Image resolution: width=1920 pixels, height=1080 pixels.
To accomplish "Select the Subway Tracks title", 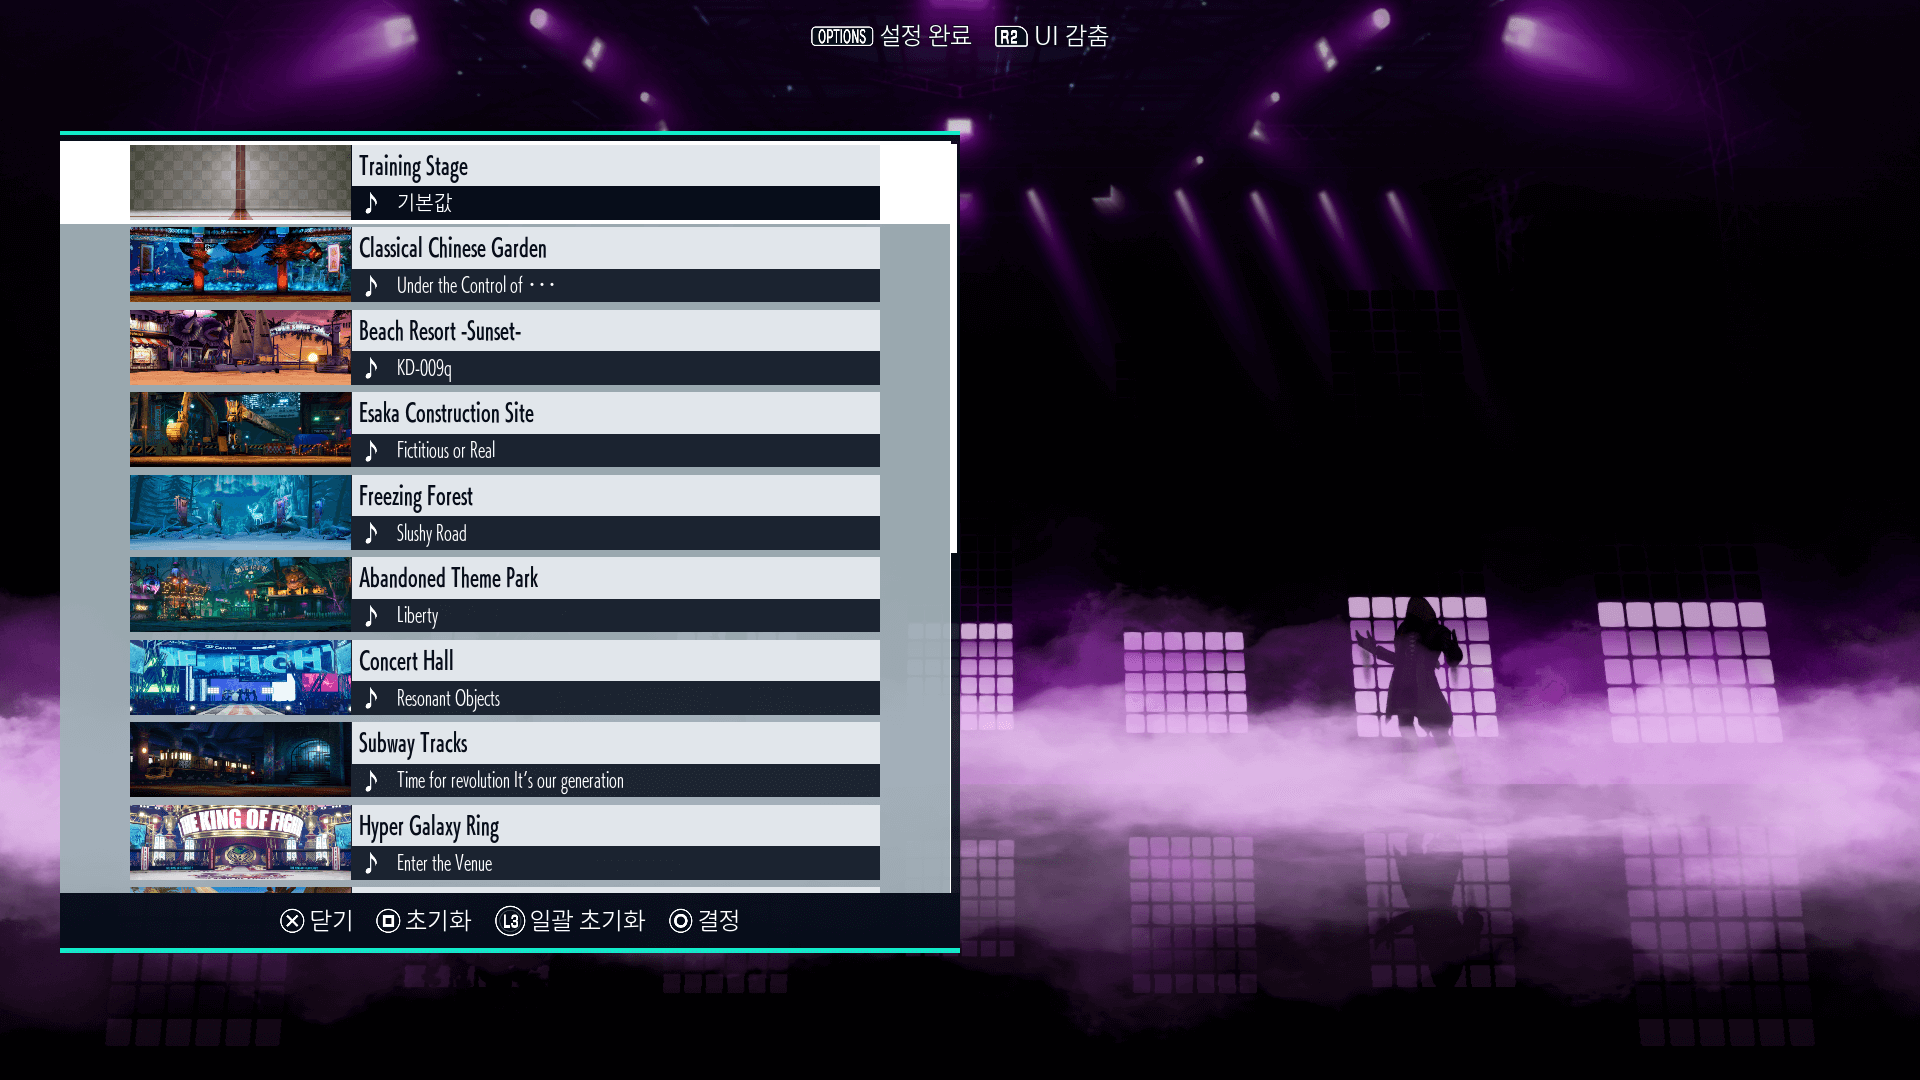I will pos(413,744).
